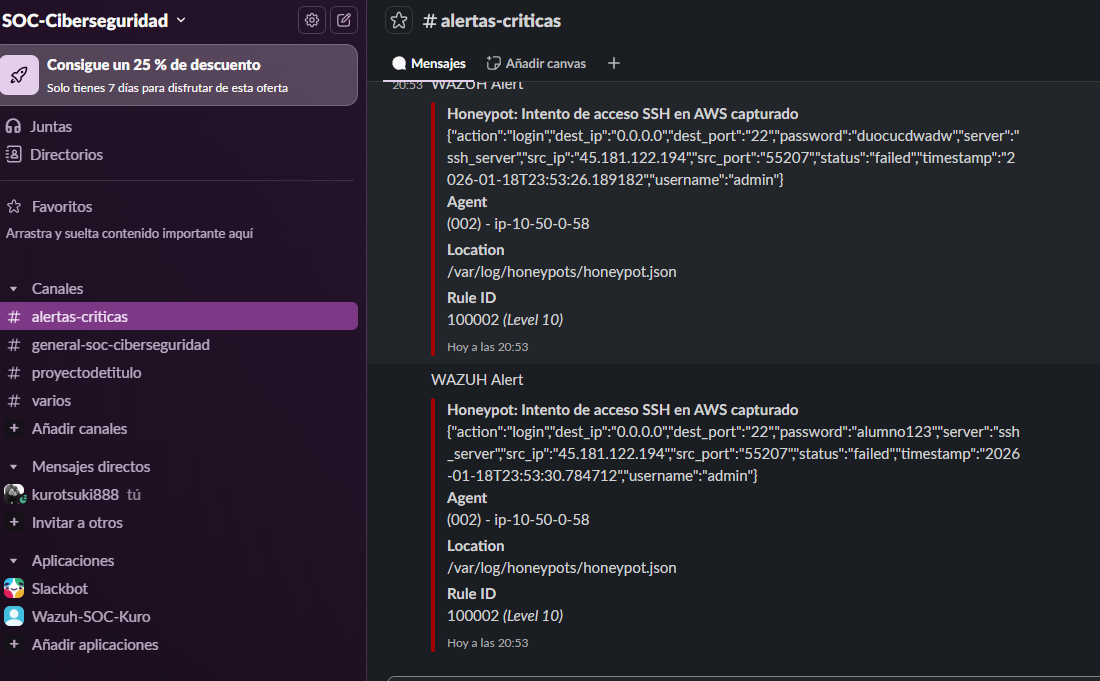Screen dimensions: 1100x681
Task: Add a new tab with the plus icon
Action: click(614, 63)
